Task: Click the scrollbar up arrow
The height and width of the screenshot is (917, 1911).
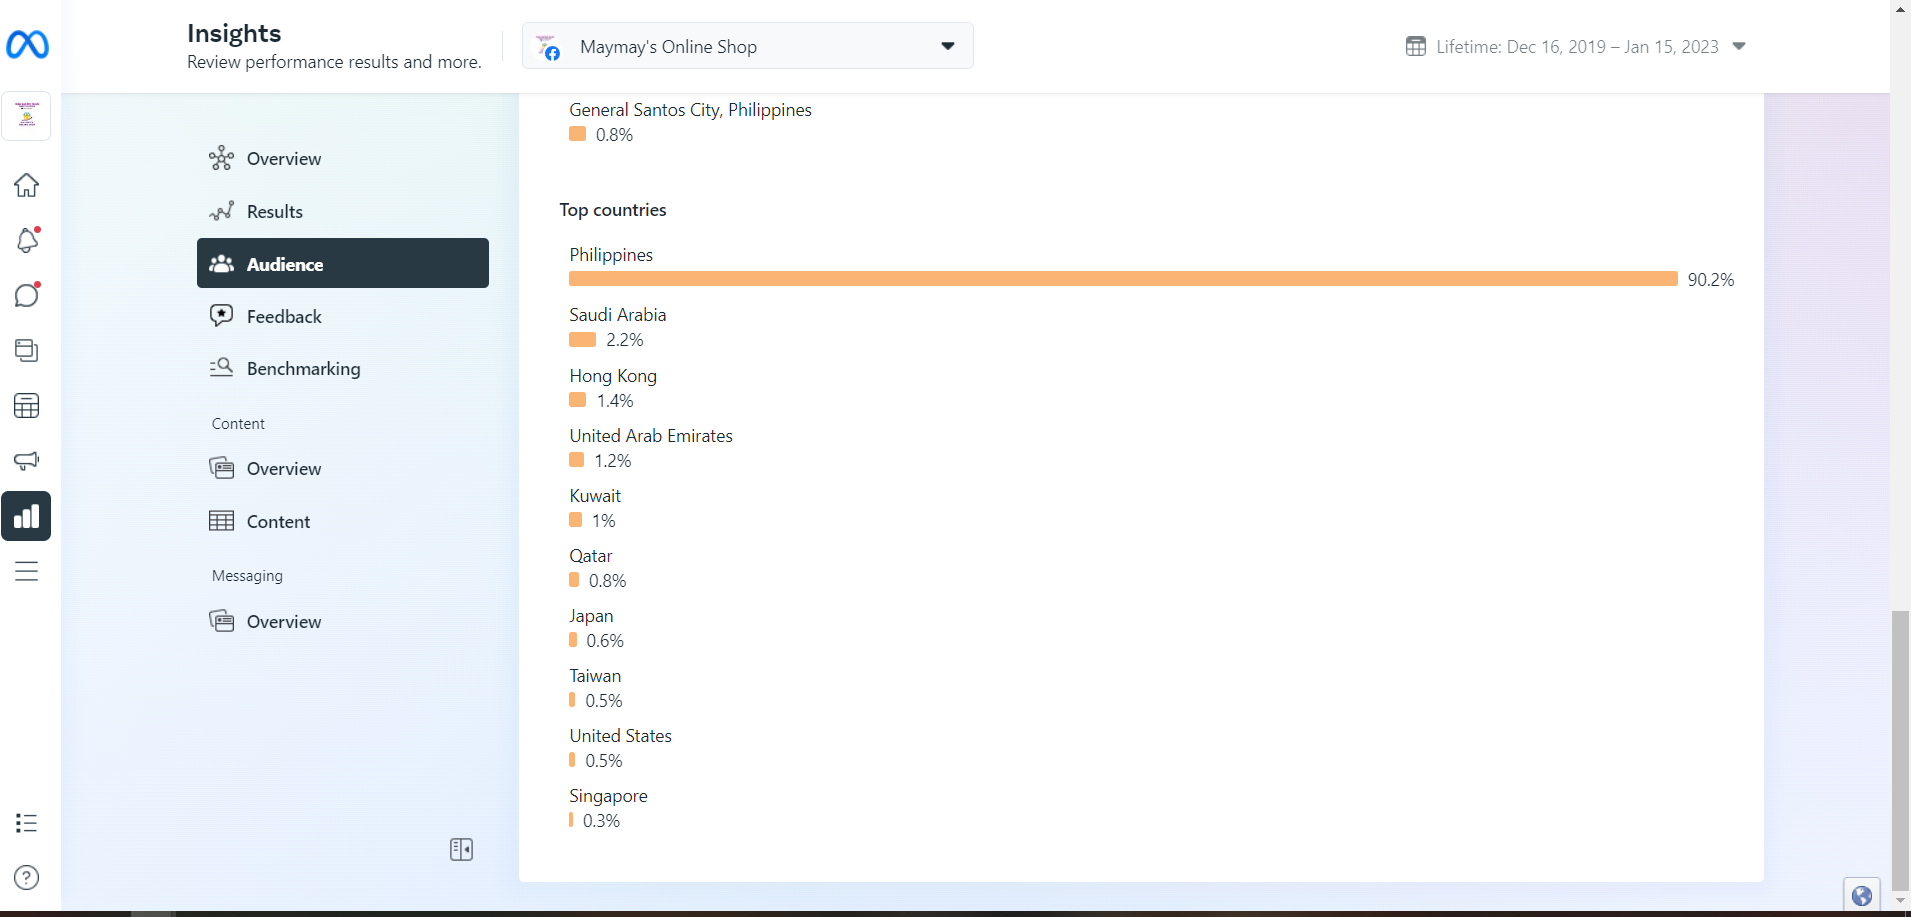Action: [x=1900, y=8]
